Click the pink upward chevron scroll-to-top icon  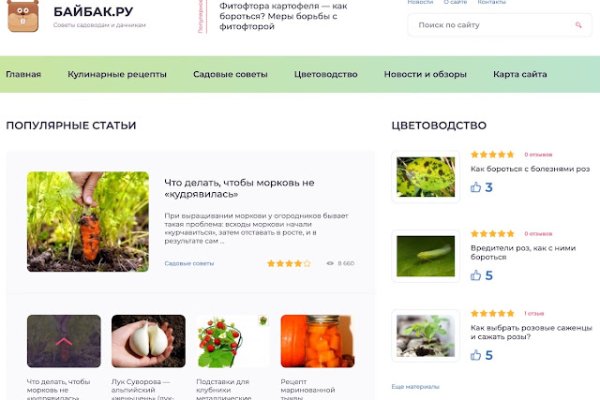coord(64,341)
